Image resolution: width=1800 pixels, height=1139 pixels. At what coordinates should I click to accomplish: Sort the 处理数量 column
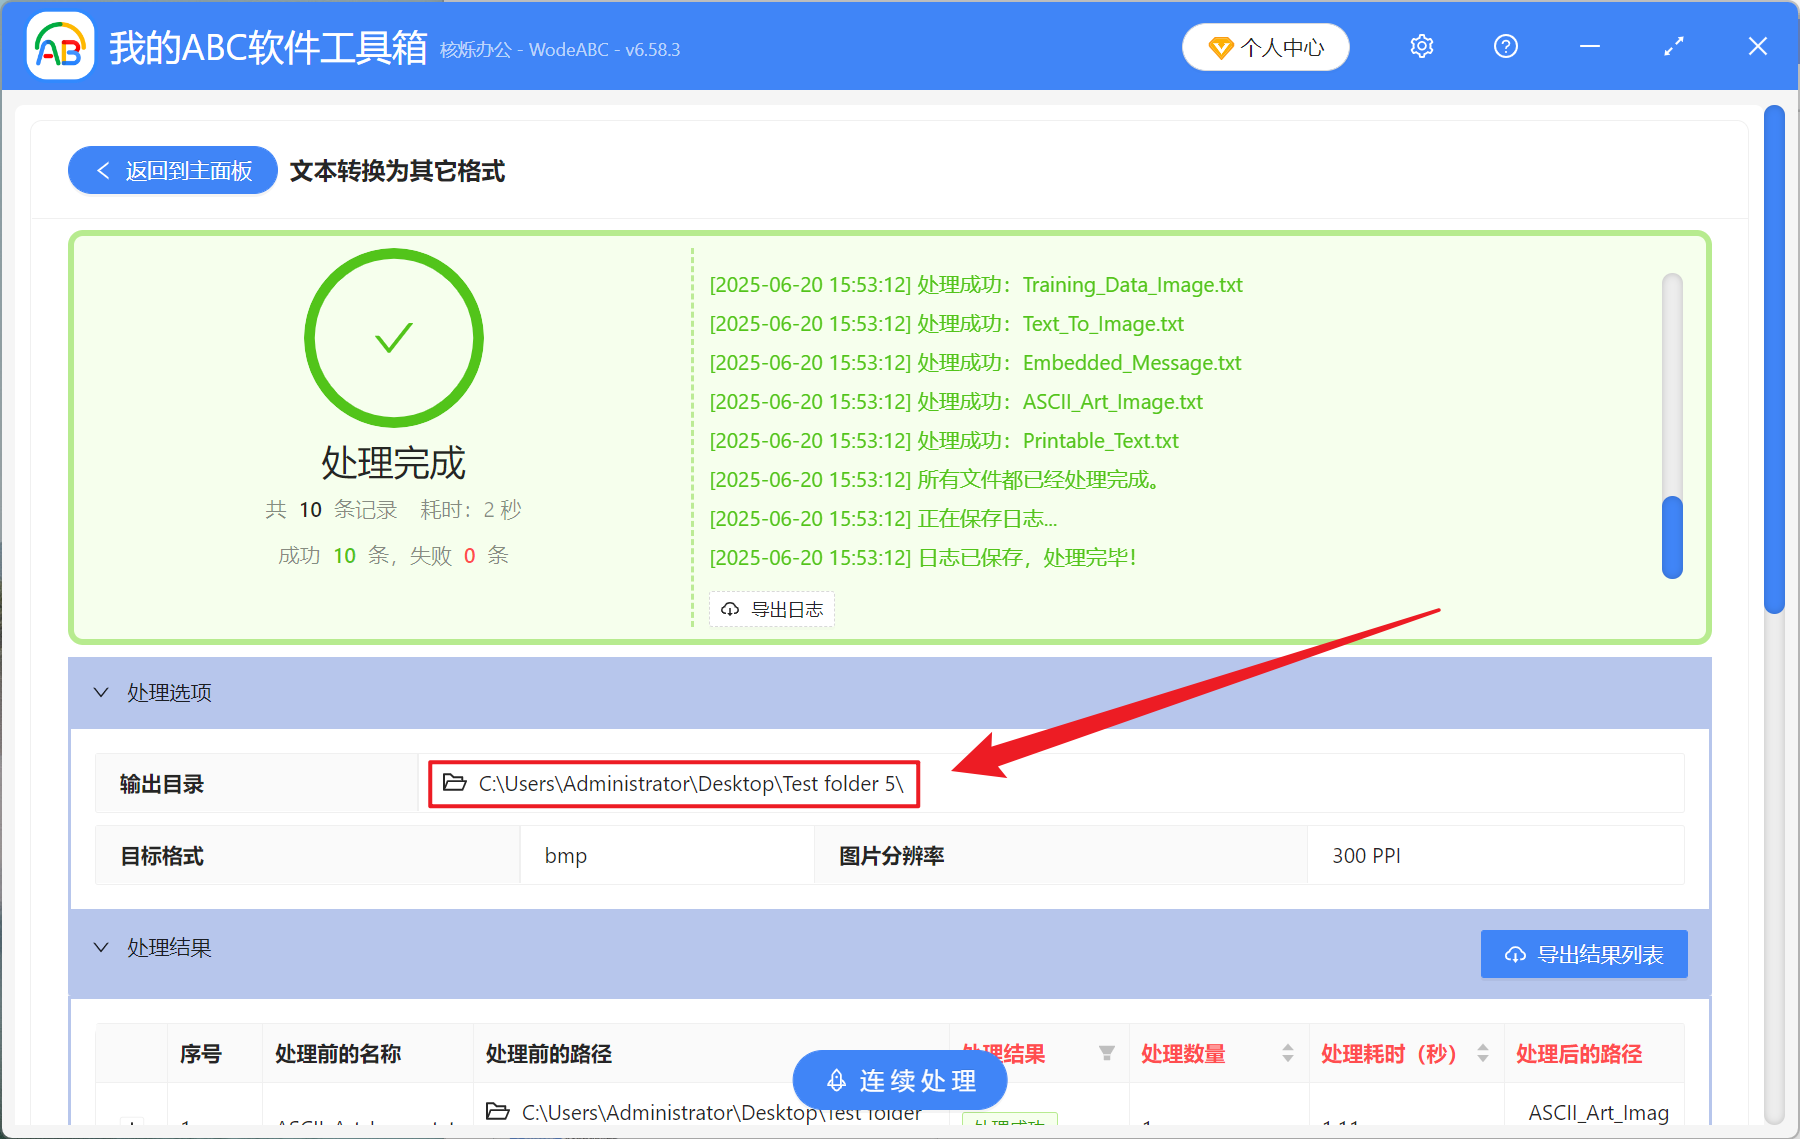[x=1287, y=1053]
